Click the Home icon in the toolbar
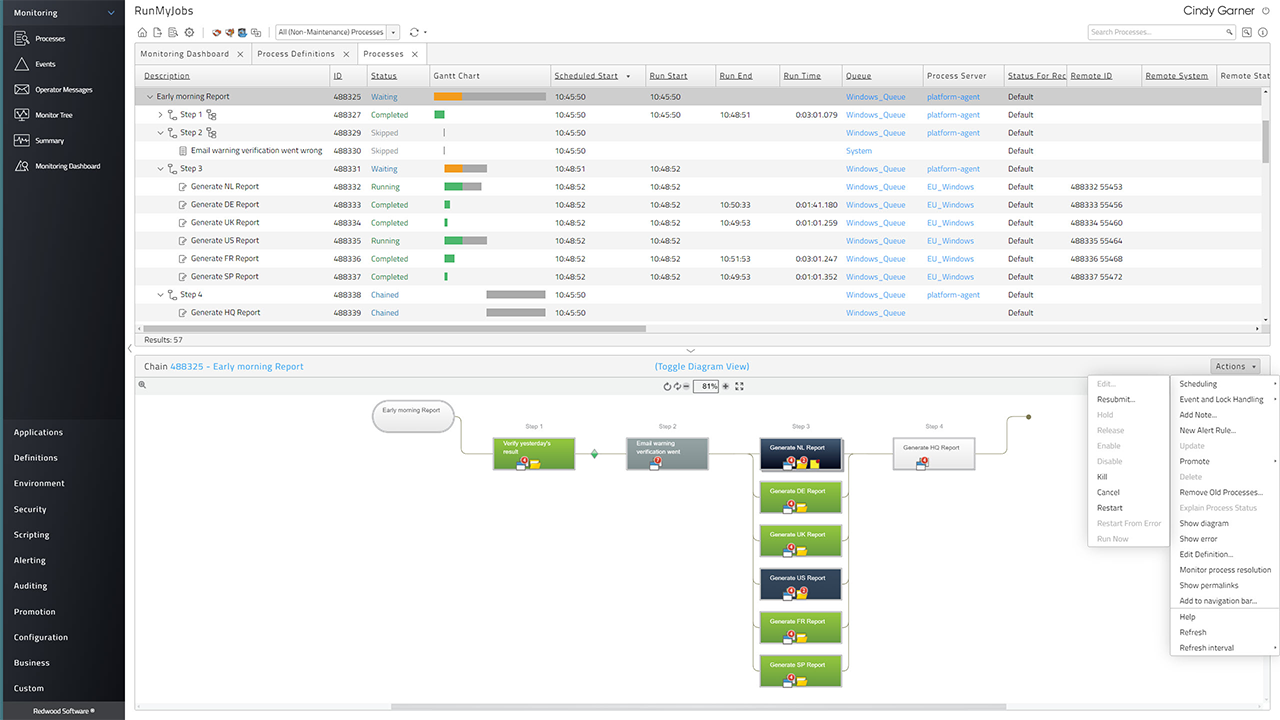The image size is (1280, 720). click(142, 32)
